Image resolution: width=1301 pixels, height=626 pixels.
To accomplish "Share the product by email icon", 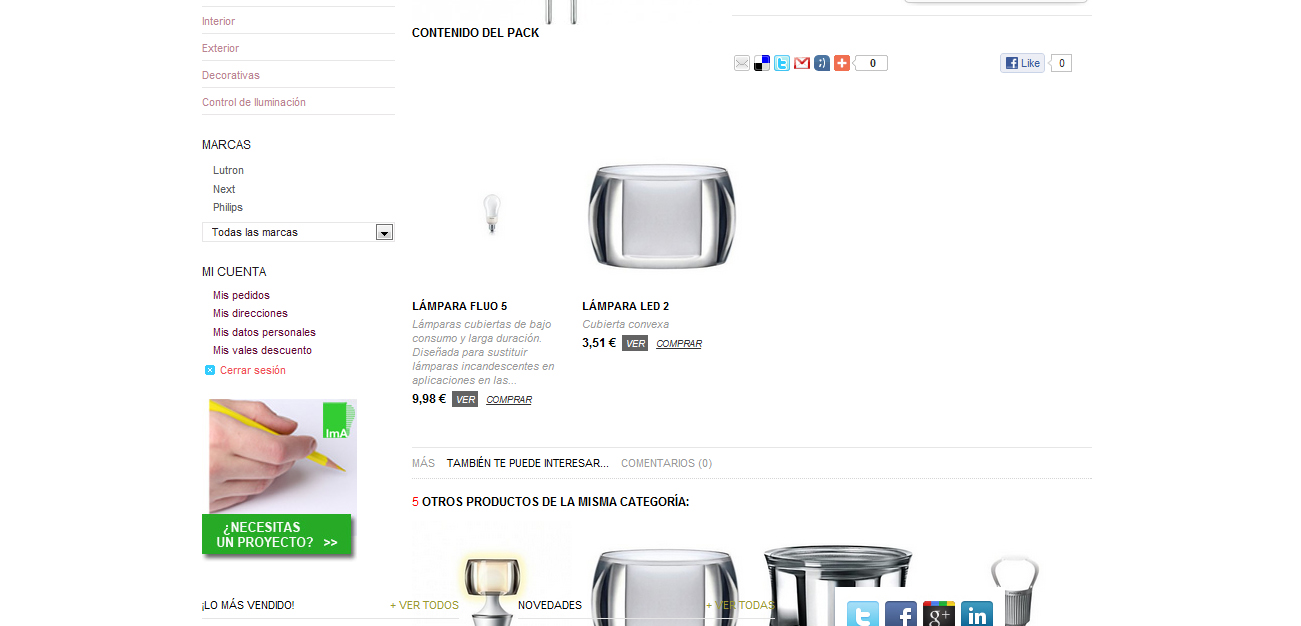I will point(742,63).
